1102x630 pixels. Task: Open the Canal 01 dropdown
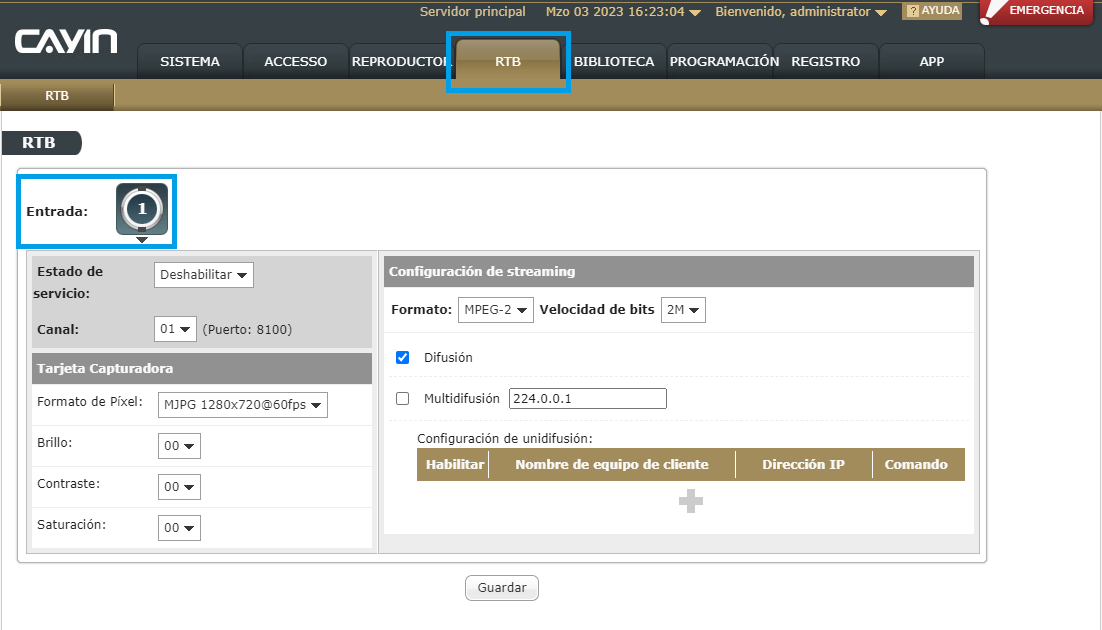175,329
